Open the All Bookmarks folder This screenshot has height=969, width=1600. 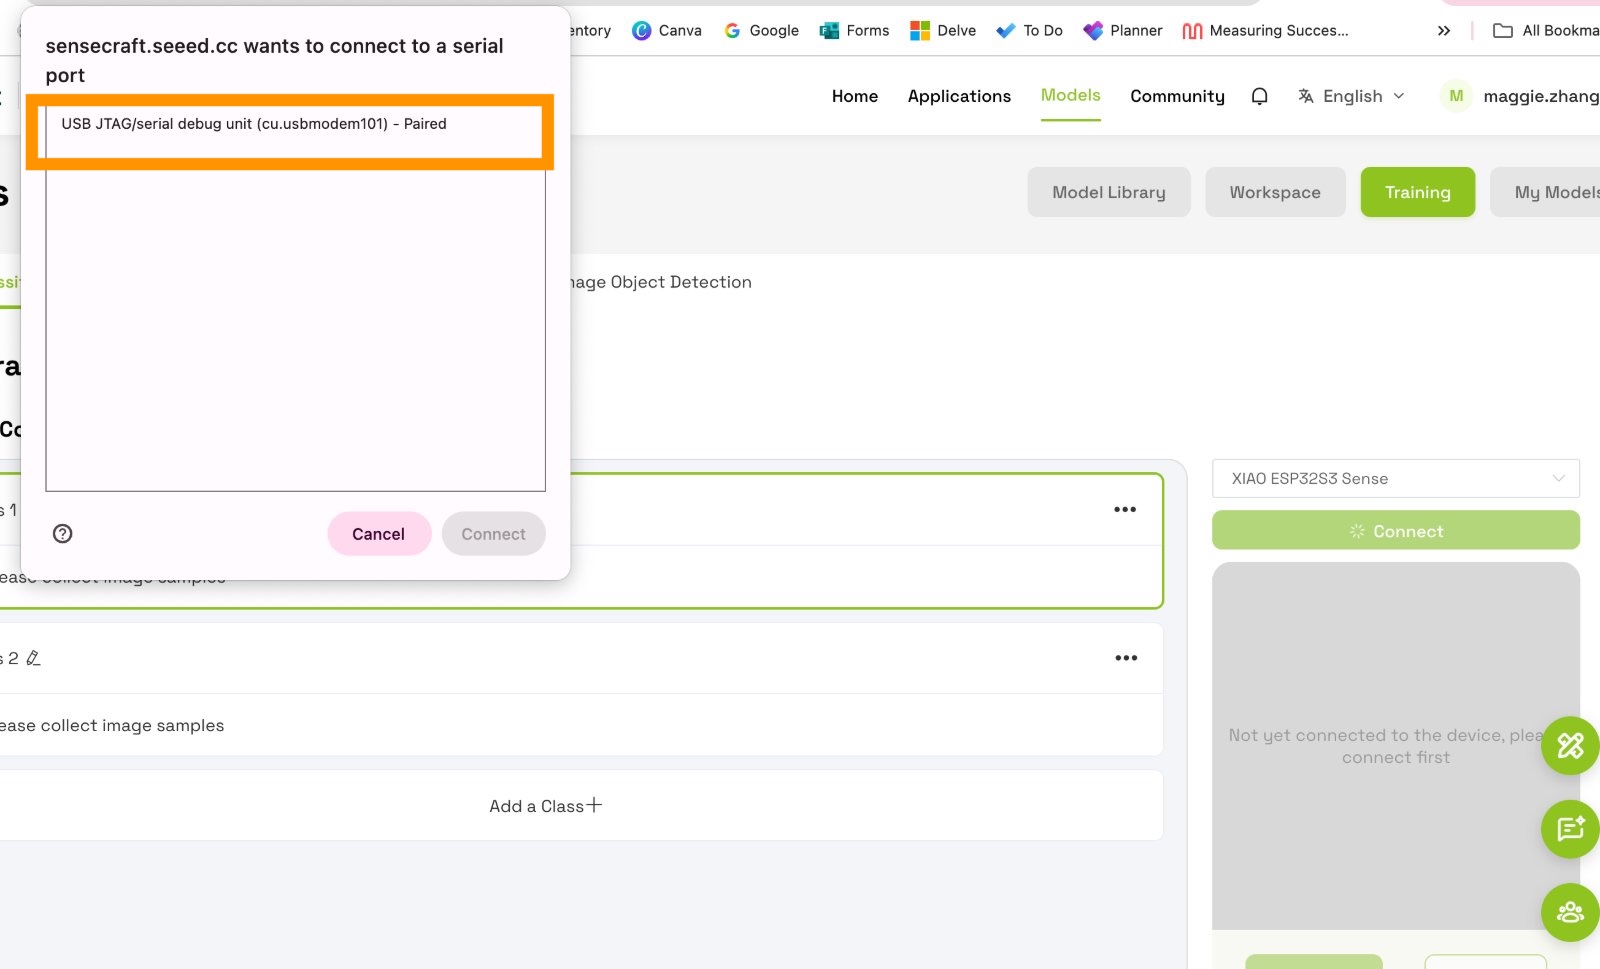coord(1546,31)
